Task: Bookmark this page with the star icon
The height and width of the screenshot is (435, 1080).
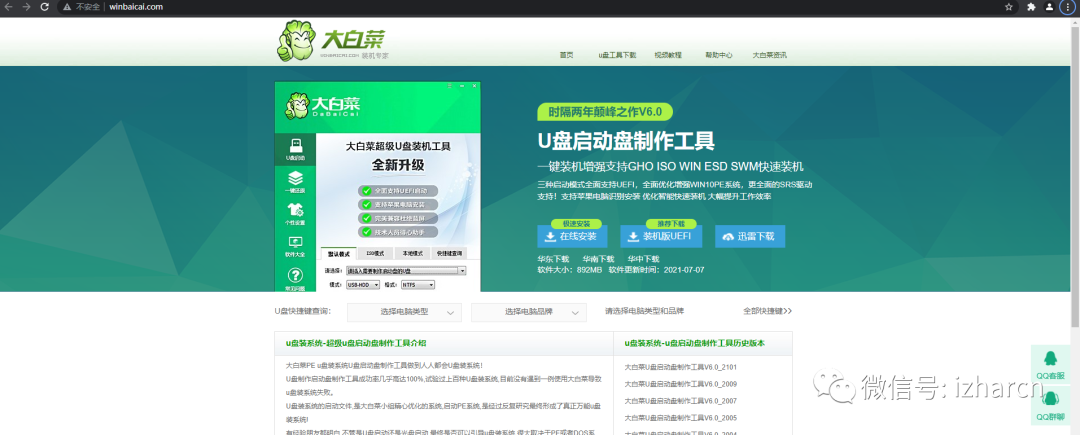Action: click(x=1008, y=7)
